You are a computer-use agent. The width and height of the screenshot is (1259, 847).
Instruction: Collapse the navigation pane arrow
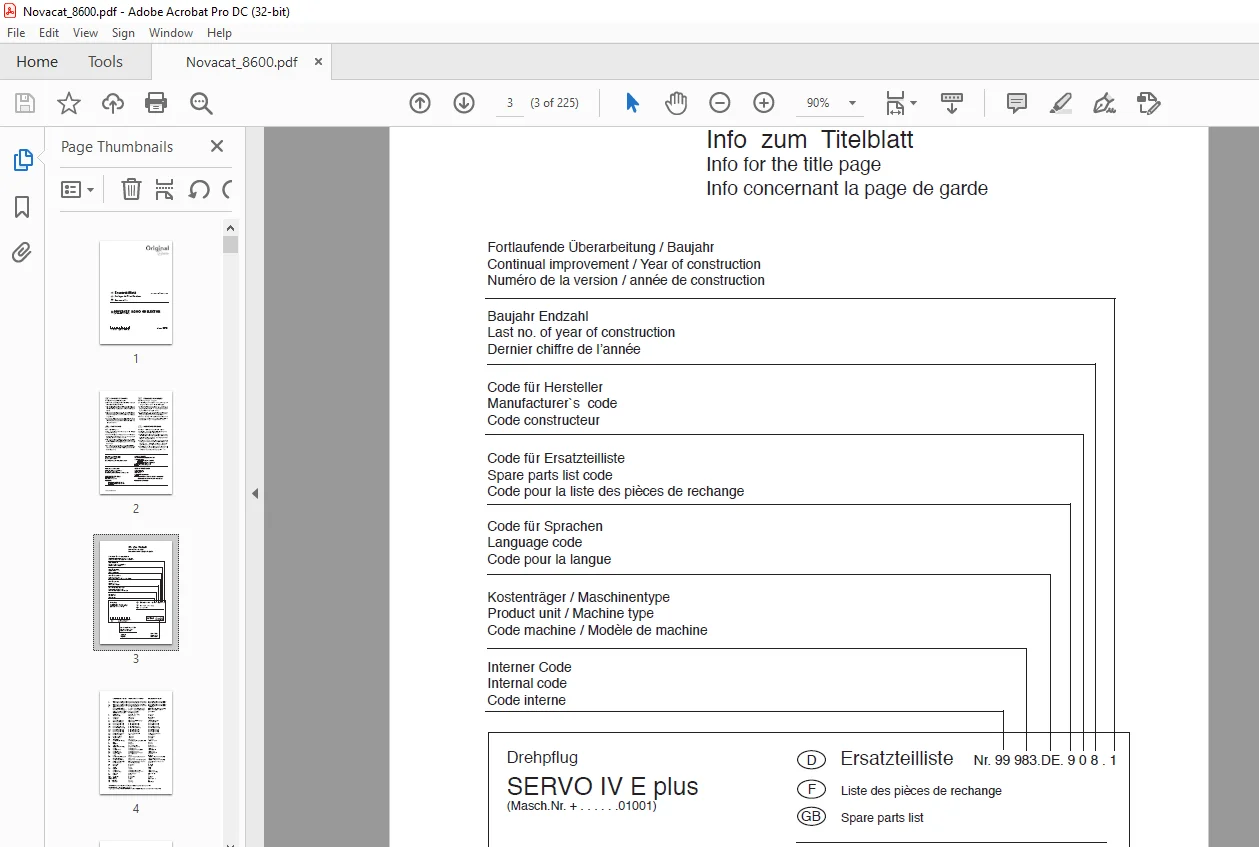(254, 493)
